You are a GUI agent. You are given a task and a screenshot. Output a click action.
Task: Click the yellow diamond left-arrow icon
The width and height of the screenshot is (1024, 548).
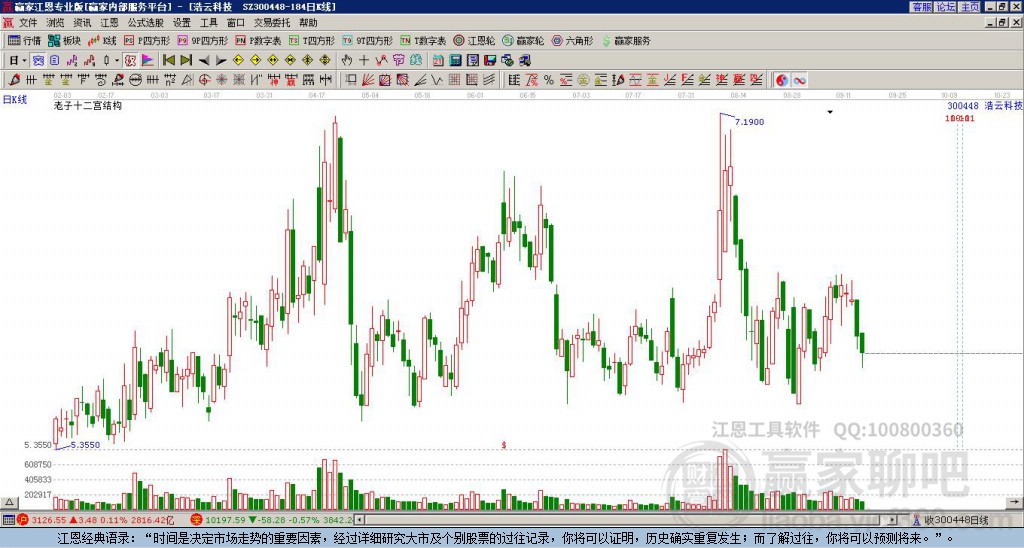tap(238, 60)
